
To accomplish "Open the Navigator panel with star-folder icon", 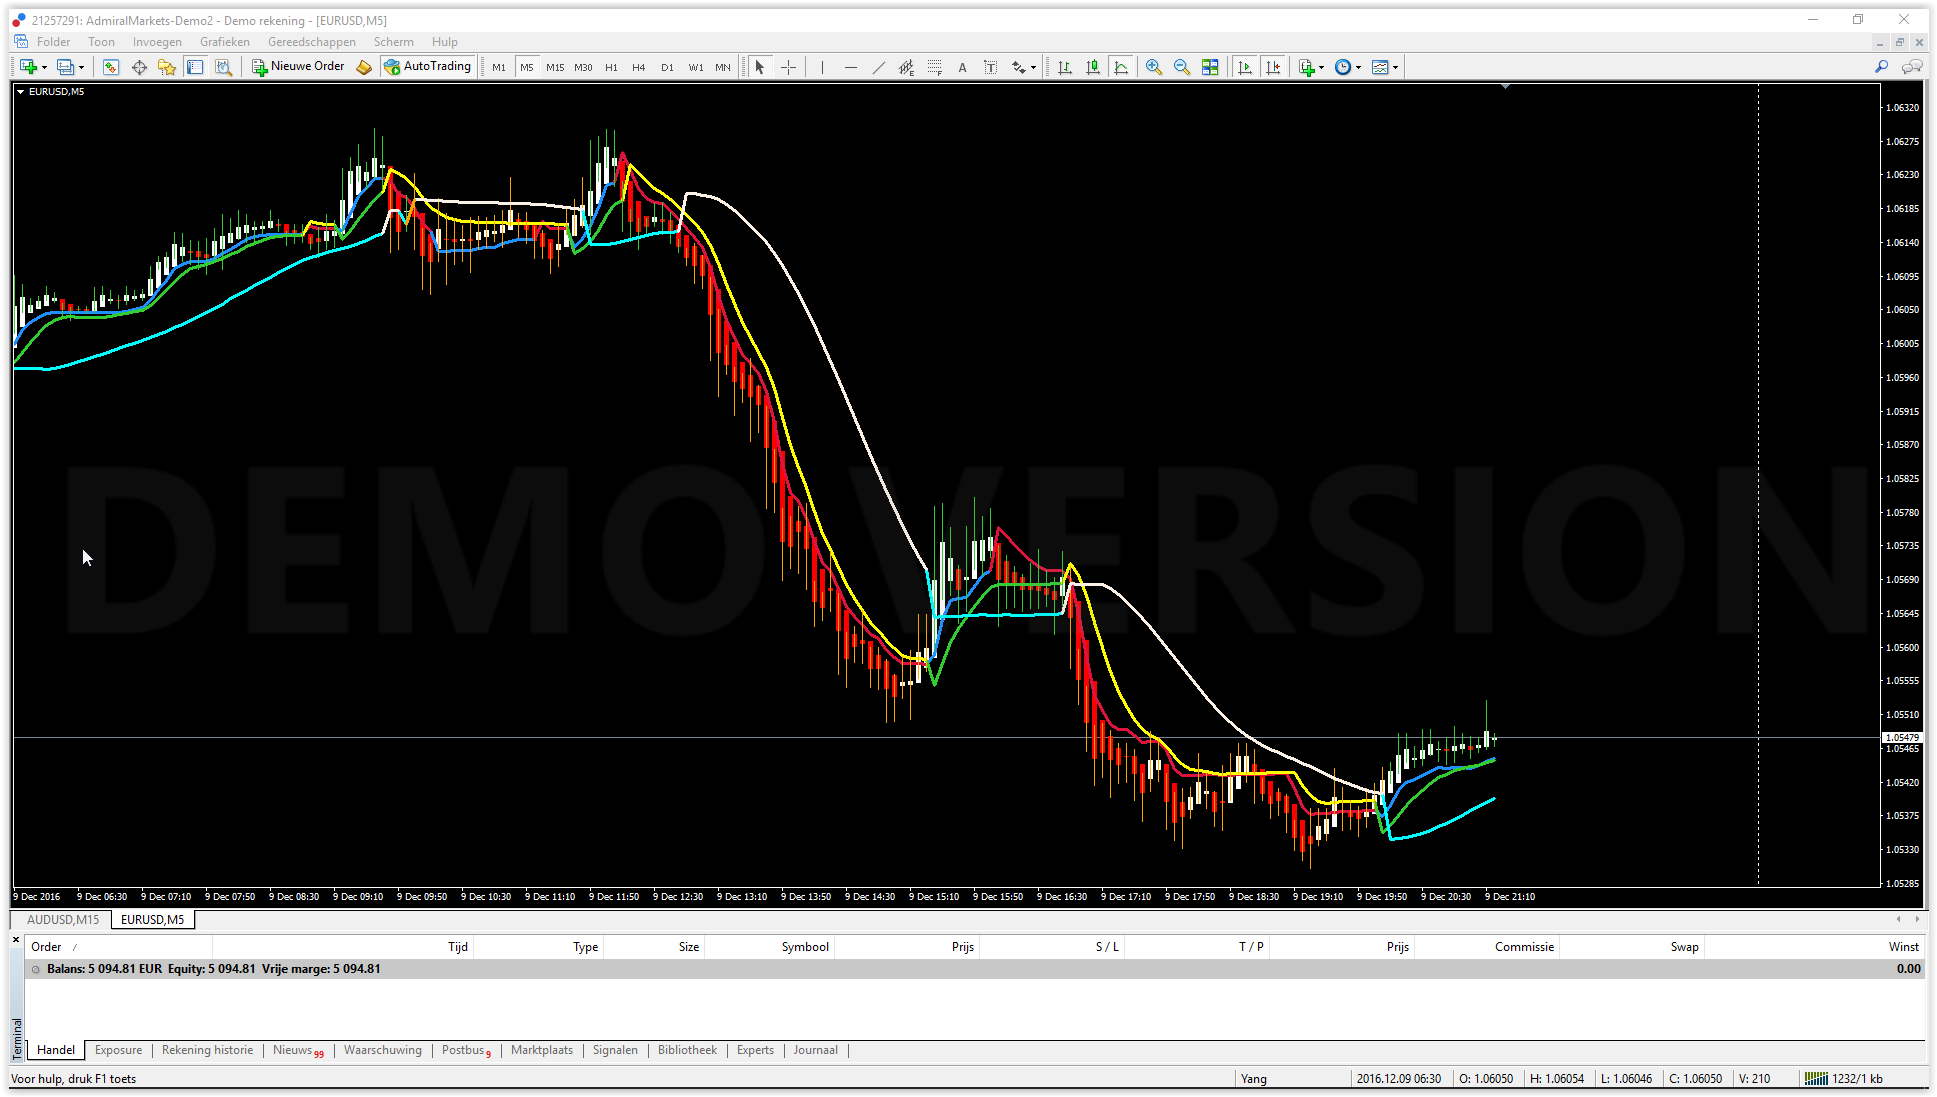I will click(166, 67).
